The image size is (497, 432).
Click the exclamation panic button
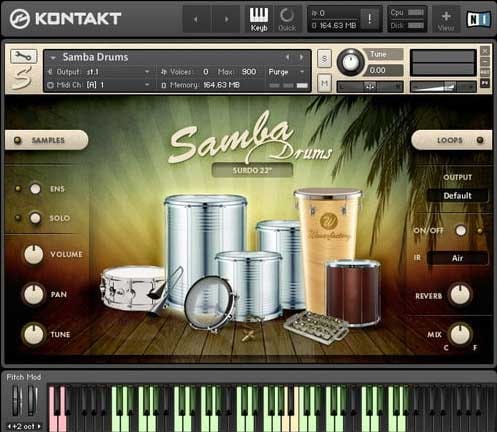click(x=370, y=19)
